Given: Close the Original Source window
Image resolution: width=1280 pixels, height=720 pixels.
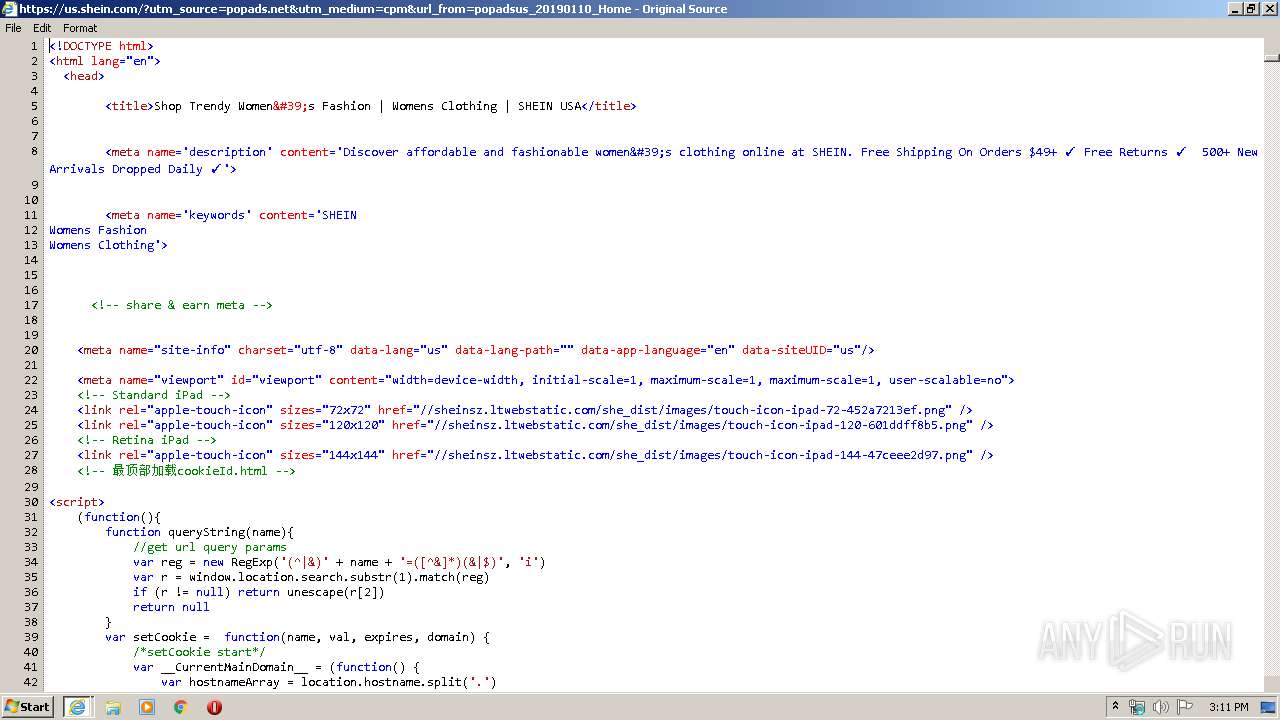Looking at the screenshot, I should click(x=1268, y=9).
